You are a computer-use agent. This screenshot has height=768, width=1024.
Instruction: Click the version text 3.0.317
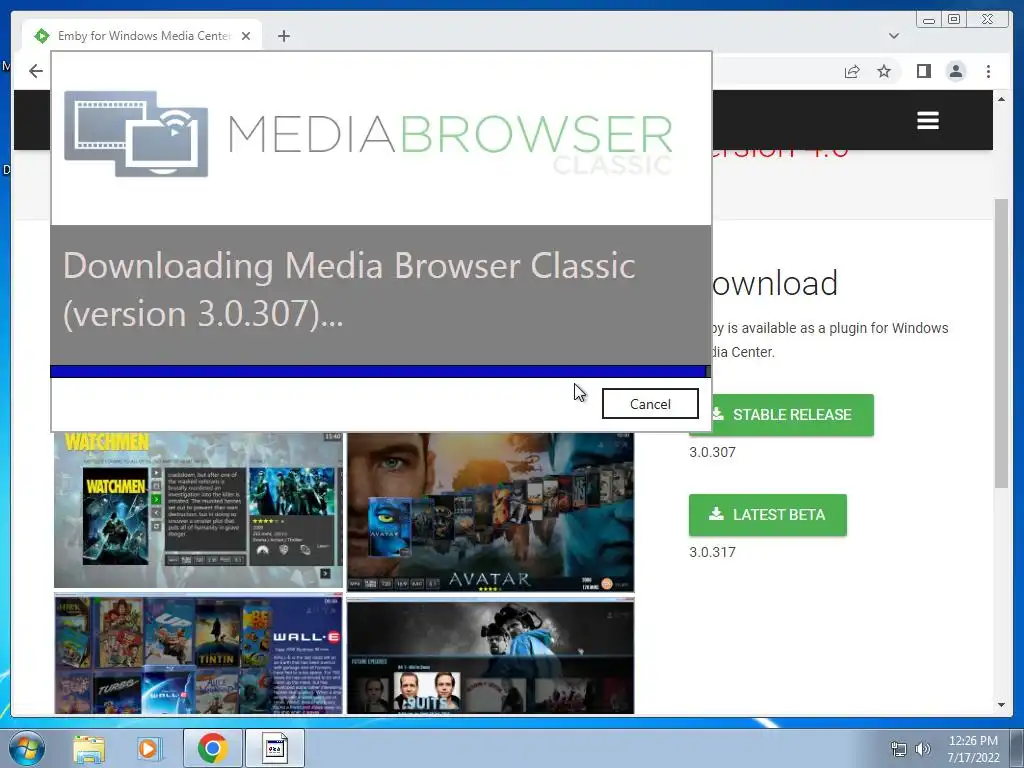click(x=712, y=552)
